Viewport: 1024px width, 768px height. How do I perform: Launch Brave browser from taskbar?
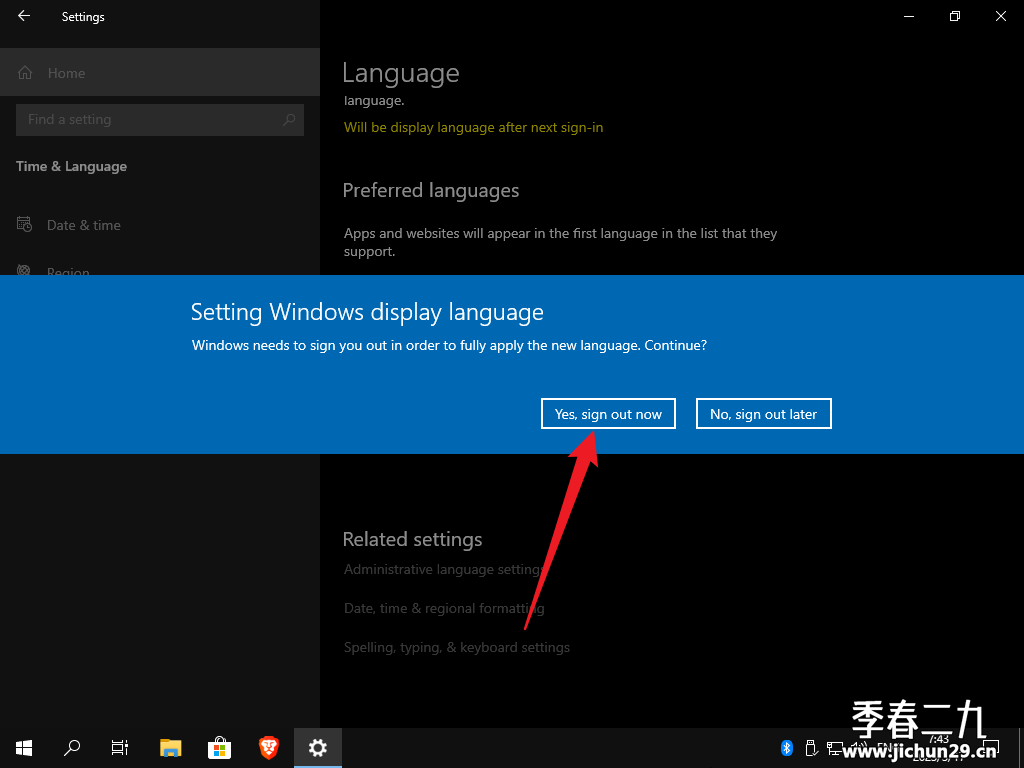tap(268, 748)
